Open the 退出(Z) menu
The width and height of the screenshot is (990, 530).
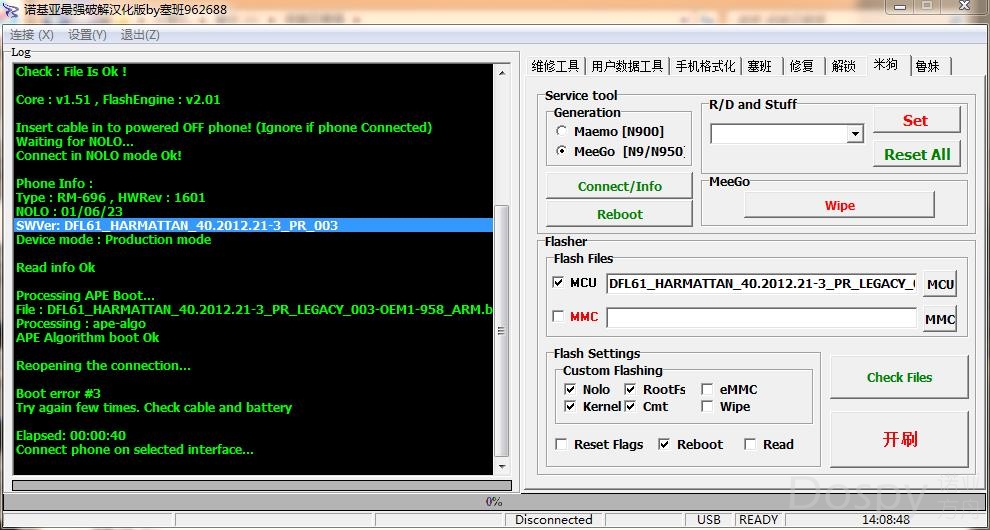click(140, 35)
